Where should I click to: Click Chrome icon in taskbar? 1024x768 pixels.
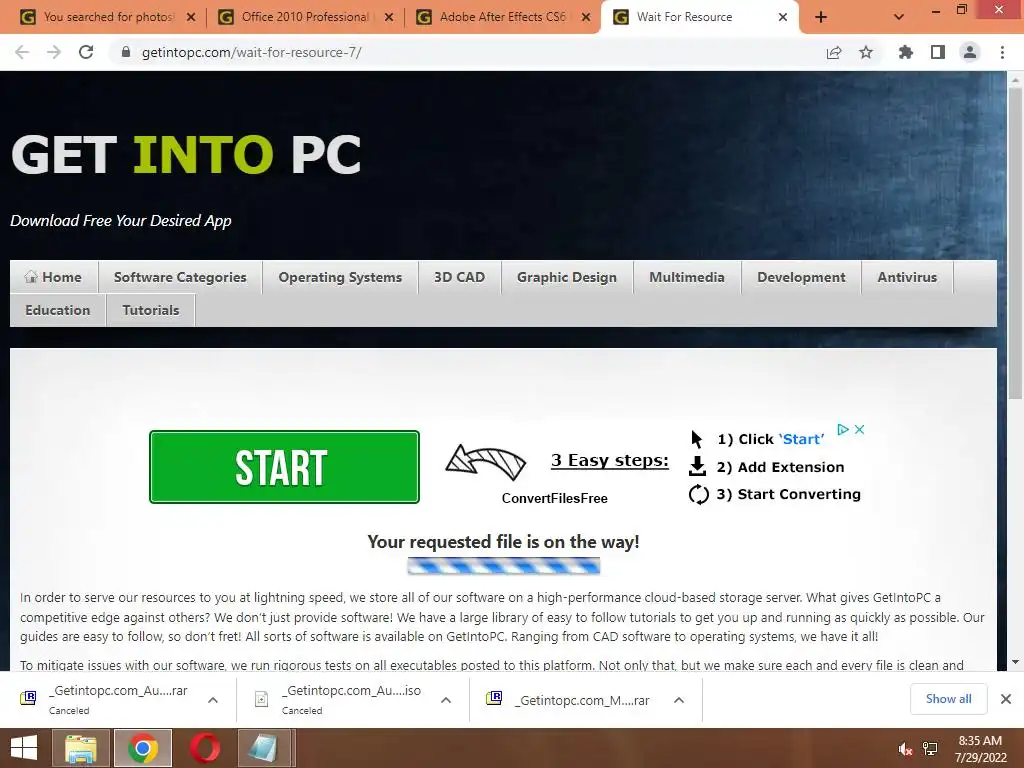click(142, 748)
